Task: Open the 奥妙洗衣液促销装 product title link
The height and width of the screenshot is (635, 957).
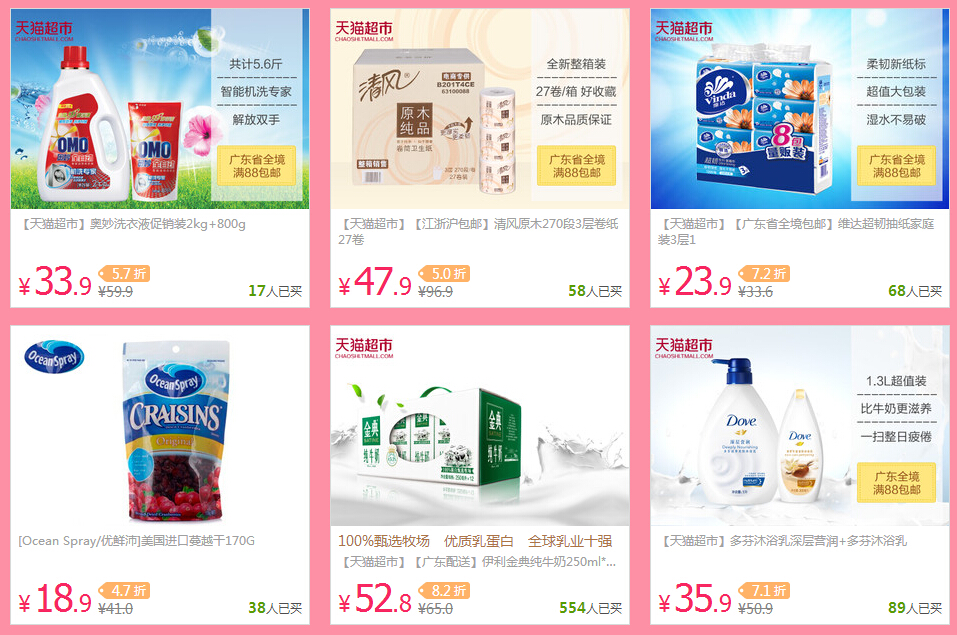Action: click(x=132, y=224)
